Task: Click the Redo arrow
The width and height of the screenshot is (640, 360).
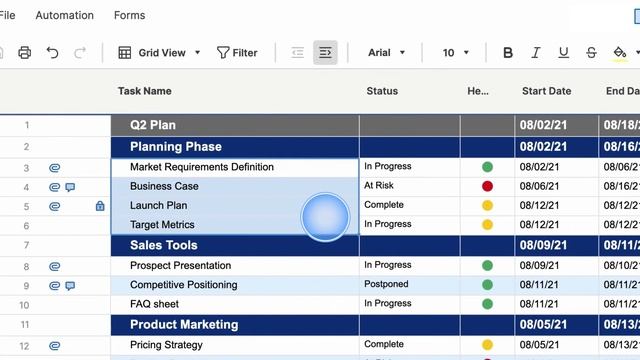Action: [x=80, y=53]
